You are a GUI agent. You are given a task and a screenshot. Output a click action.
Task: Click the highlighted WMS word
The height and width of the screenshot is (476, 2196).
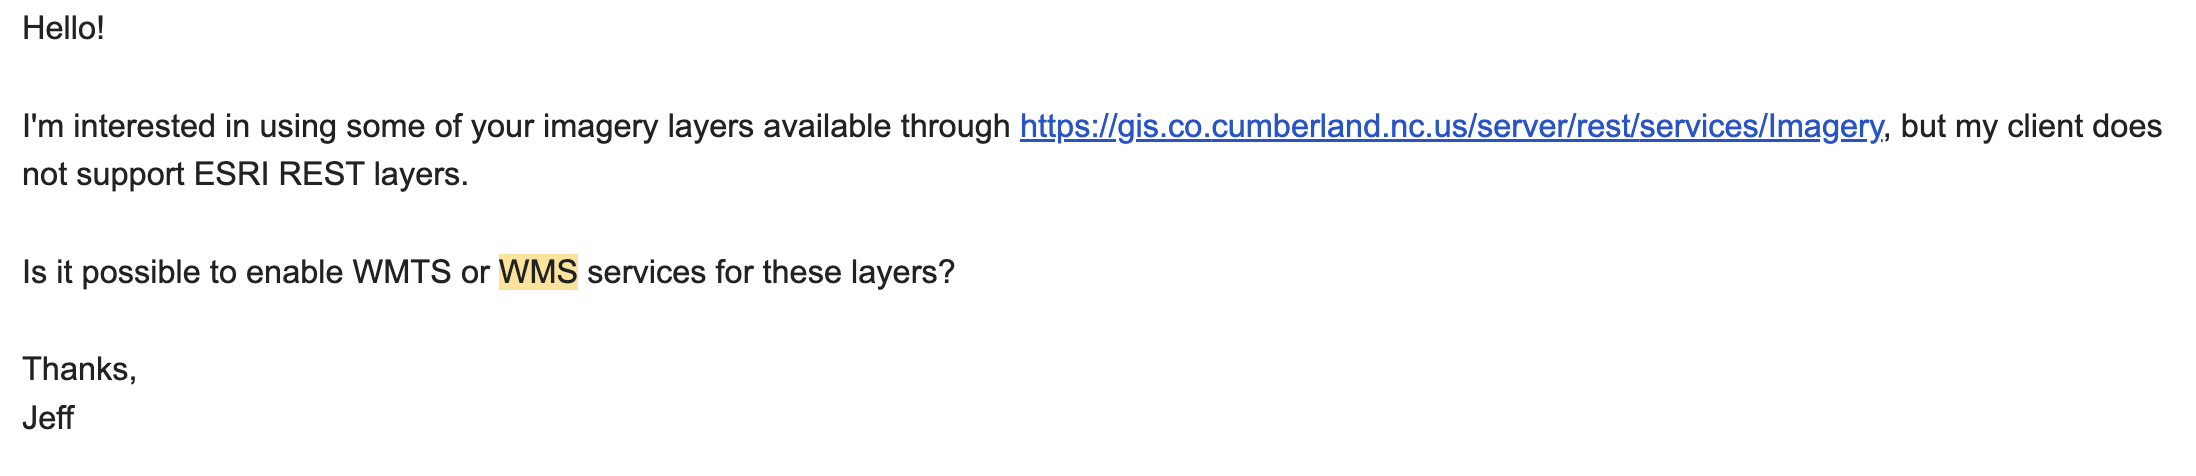[538, 272]
